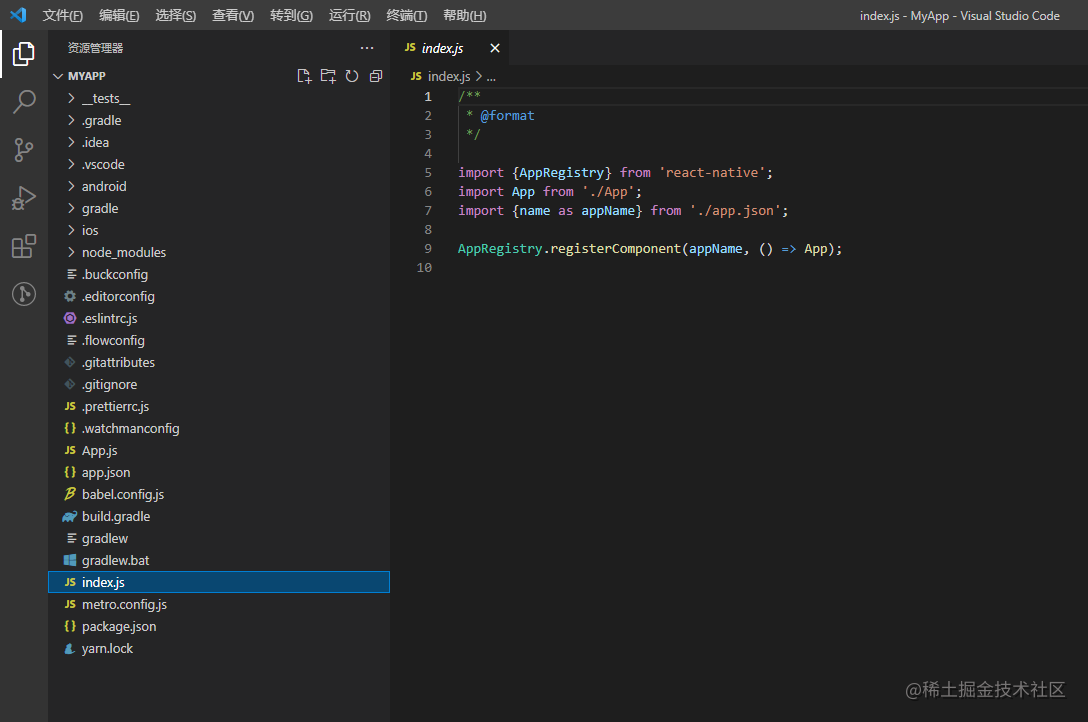Viewport: 1088px width, 722px height.
Task: Open the 文件(F) menu
Action: click(63, 15)
